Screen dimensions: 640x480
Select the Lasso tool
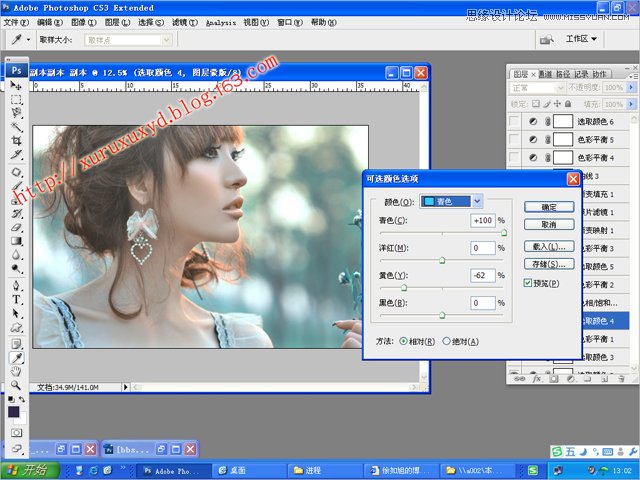pos(16,113)
